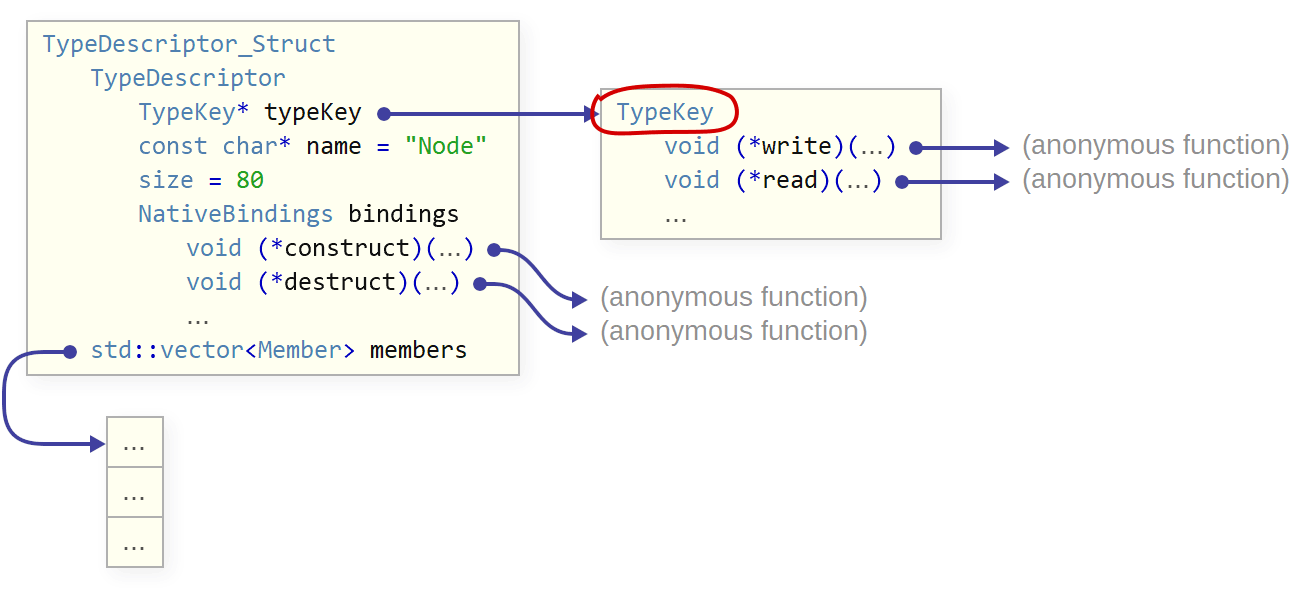Viewport: 1300px width, 600px height.
Task: Click the anonymous function label for write
Action: point(1155,146)
